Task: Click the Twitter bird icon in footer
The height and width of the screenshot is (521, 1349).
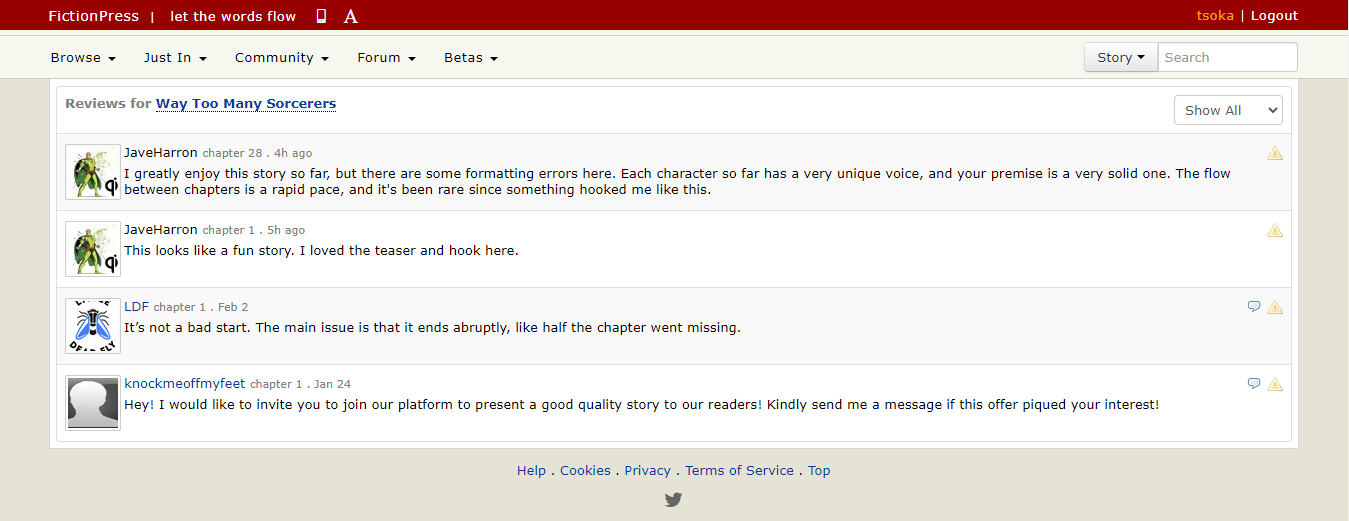Action: [x=673, y=500]
